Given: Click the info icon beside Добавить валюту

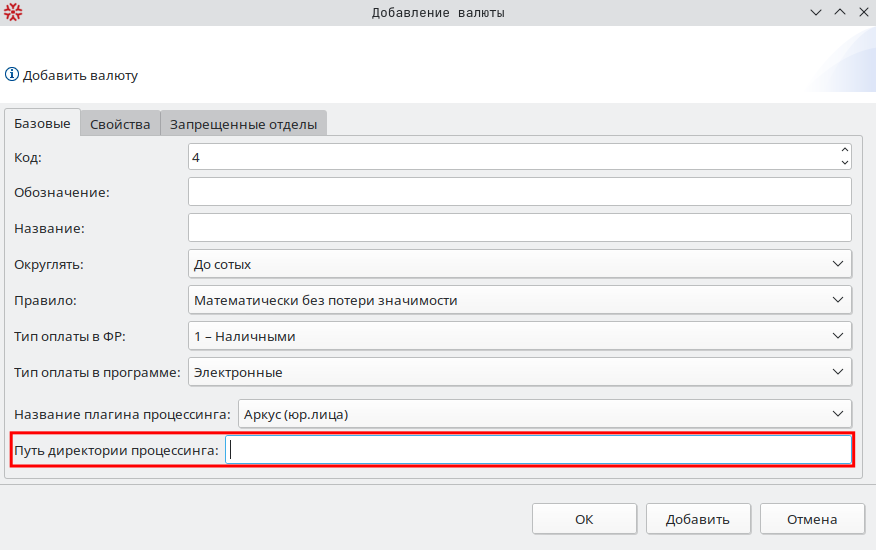Looking at the screenshot, I should coord(12,75).
